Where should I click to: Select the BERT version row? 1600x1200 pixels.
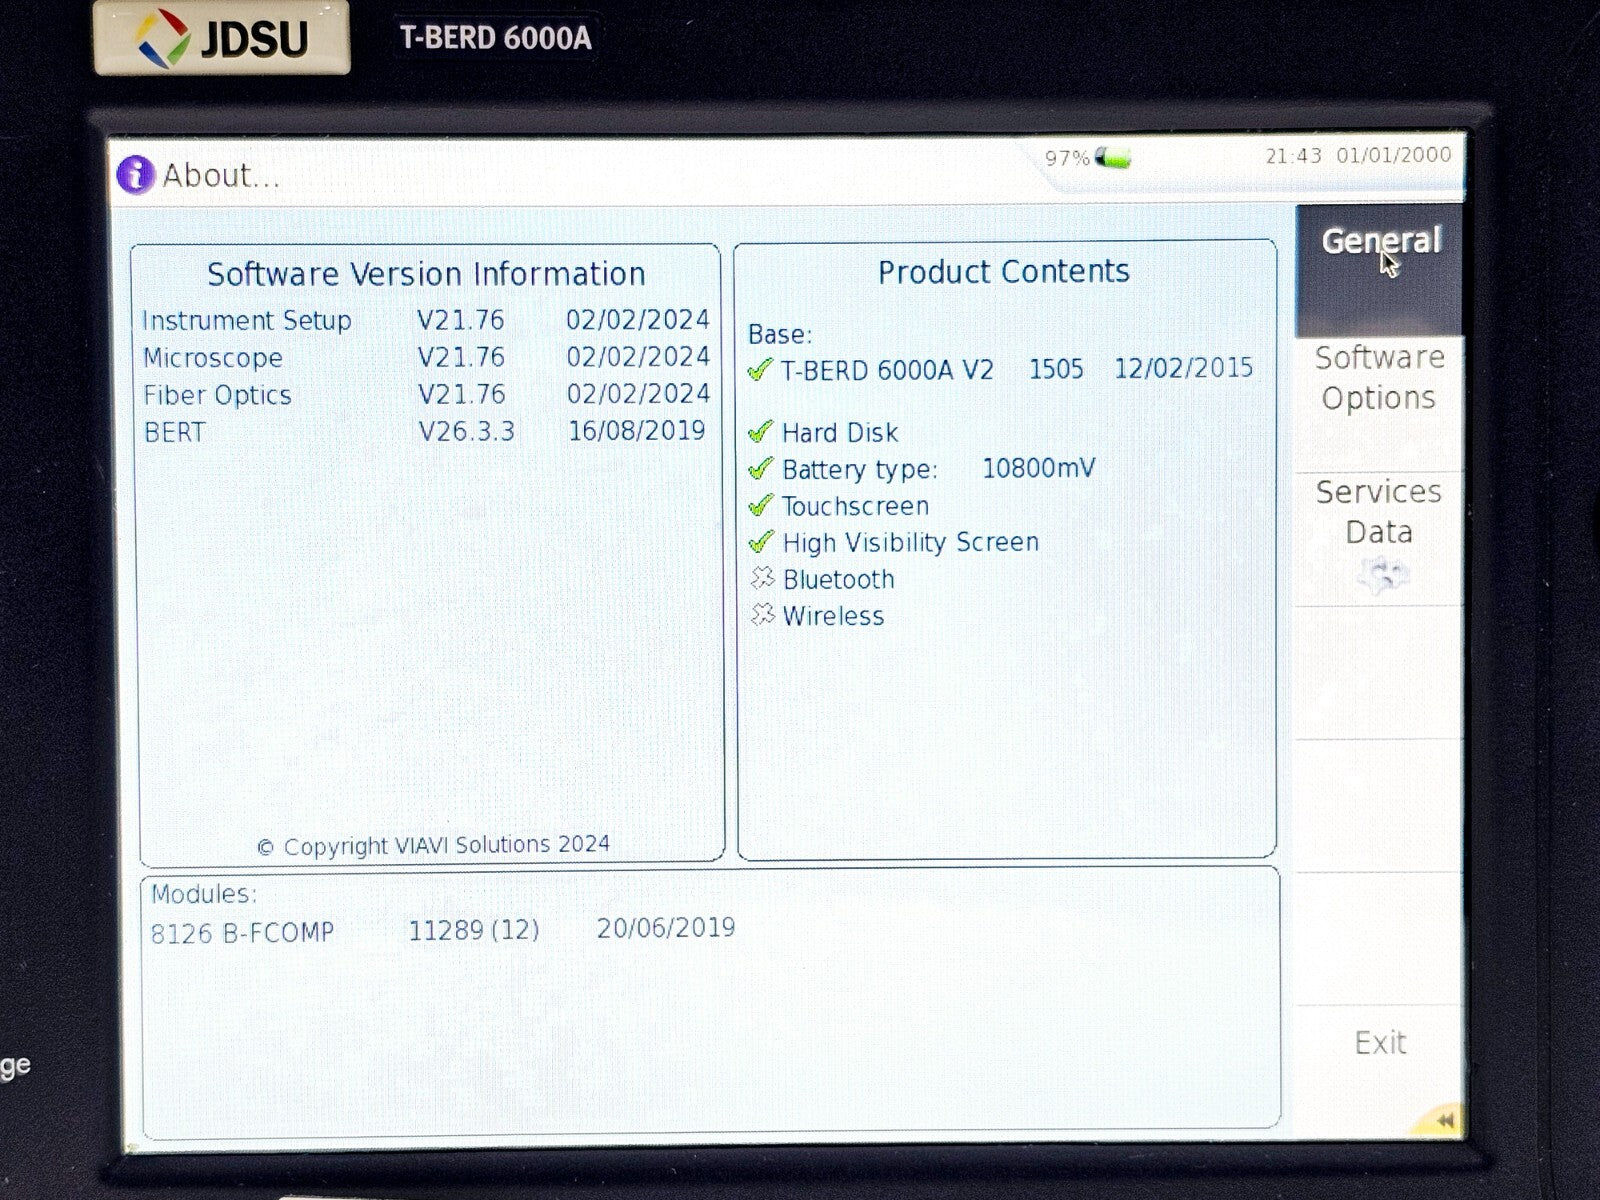pos(425,432)
